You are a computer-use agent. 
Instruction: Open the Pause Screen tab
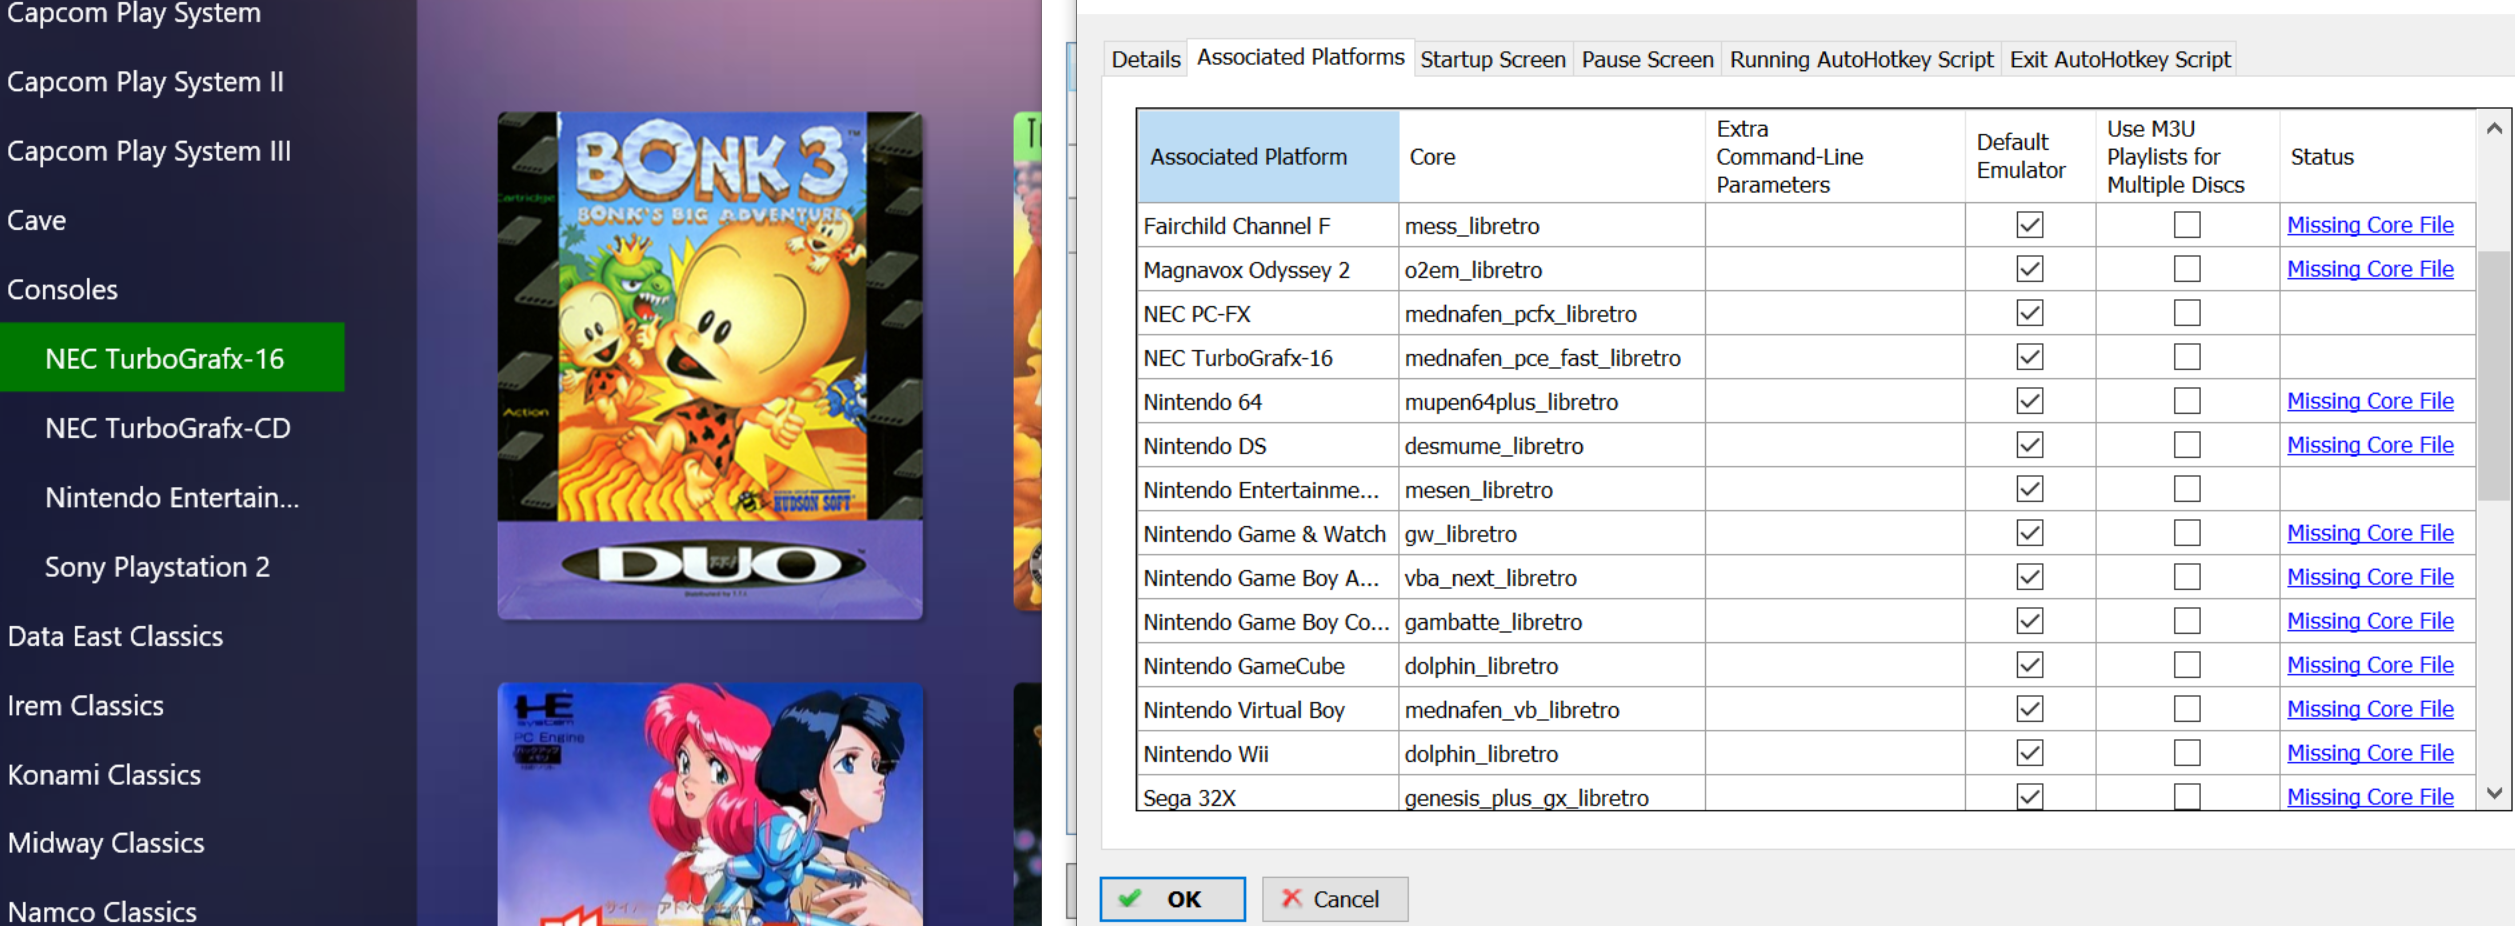(1647, 59)
